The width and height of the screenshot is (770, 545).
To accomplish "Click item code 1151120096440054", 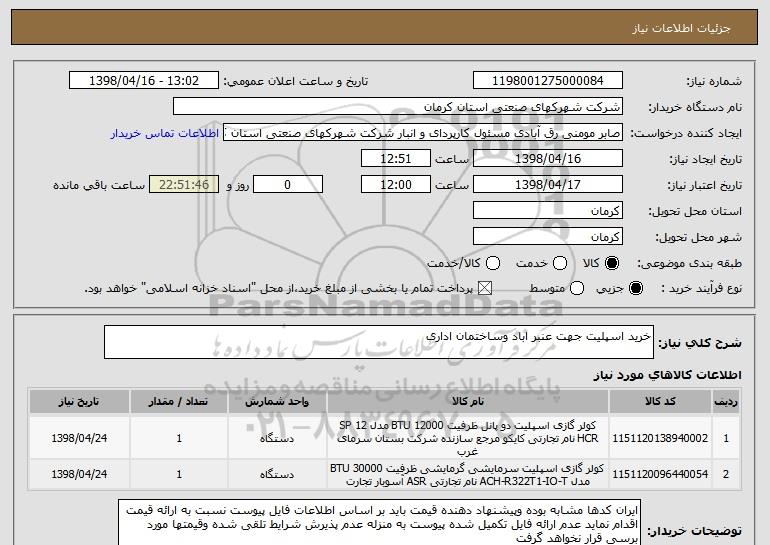I will tap(660, 474).
